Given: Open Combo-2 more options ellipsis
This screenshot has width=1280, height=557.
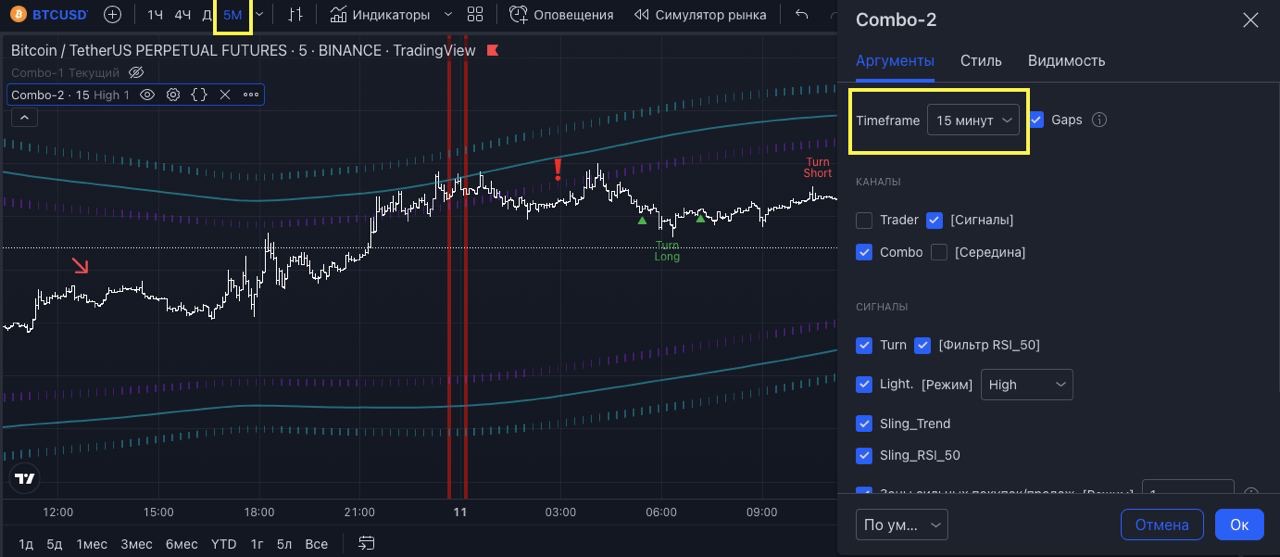Looking at the screenshot, I should (251, 95).
